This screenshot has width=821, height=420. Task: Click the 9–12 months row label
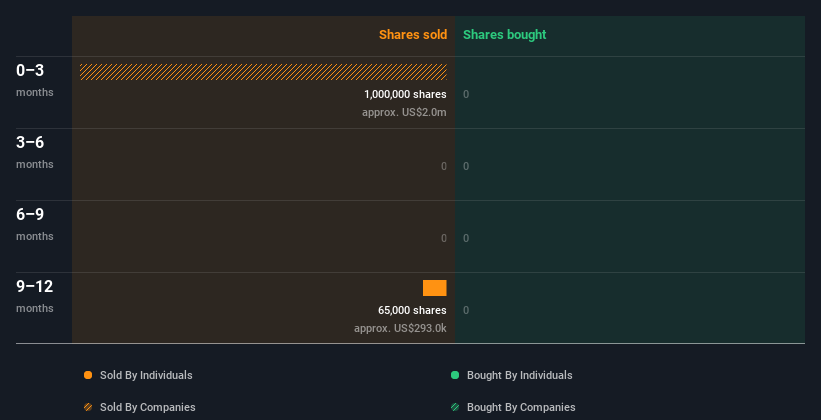coord(35,296)
